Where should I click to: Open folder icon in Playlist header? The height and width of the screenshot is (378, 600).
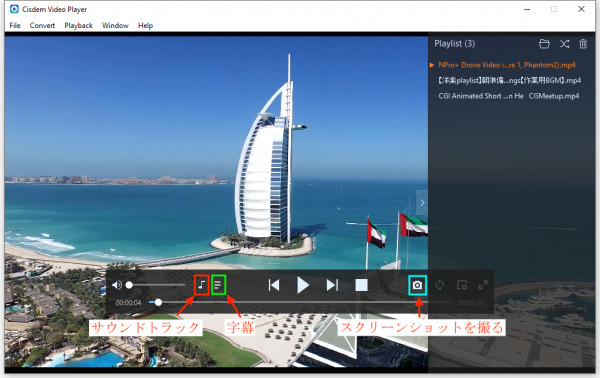point(544,44)
